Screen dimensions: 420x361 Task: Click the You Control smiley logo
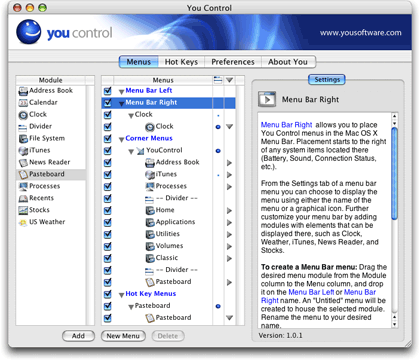pyautogui.click(x=29, y=32)
